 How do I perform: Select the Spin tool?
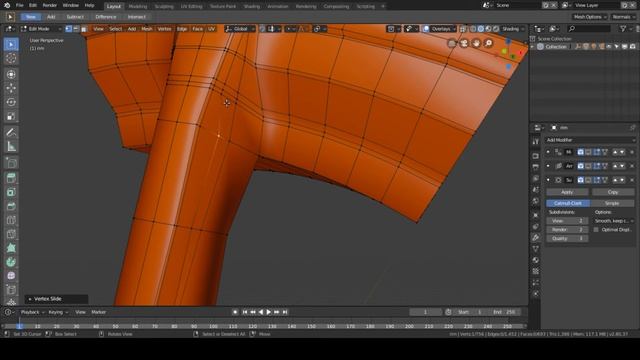[11, 262]
